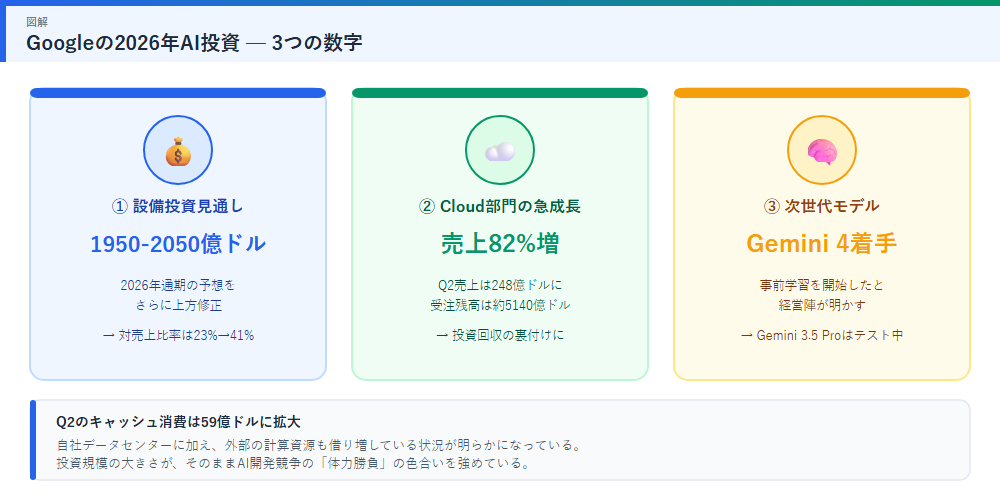Click the cloud icon
This screenshot has width=1000, height=500.
click(500, 151)
